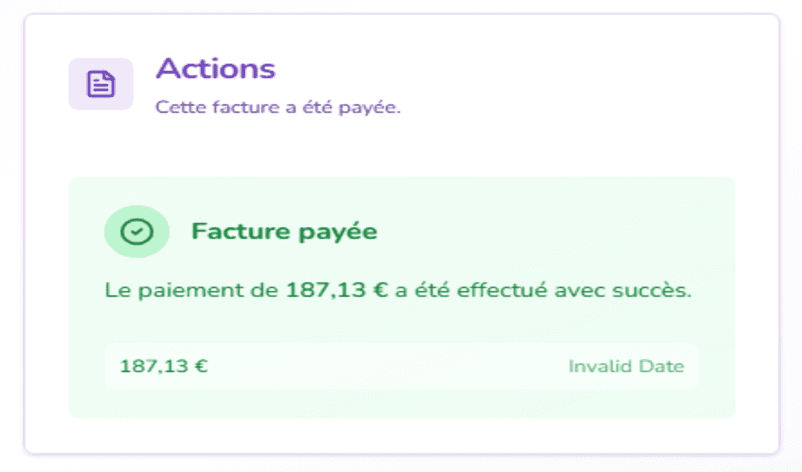The width and height of the screenshot is (802, 472).
Task: Select the "Cette facture a été payée." subtitle
Action: (x=278, y=107)
